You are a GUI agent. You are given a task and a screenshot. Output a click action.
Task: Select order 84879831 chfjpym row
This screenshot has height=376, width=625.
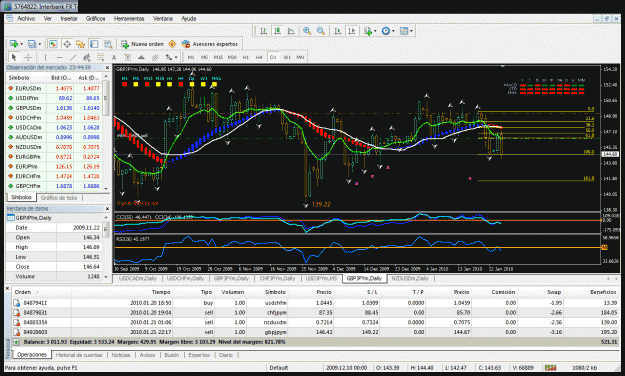pyautogui.click(x=315, y=313)
